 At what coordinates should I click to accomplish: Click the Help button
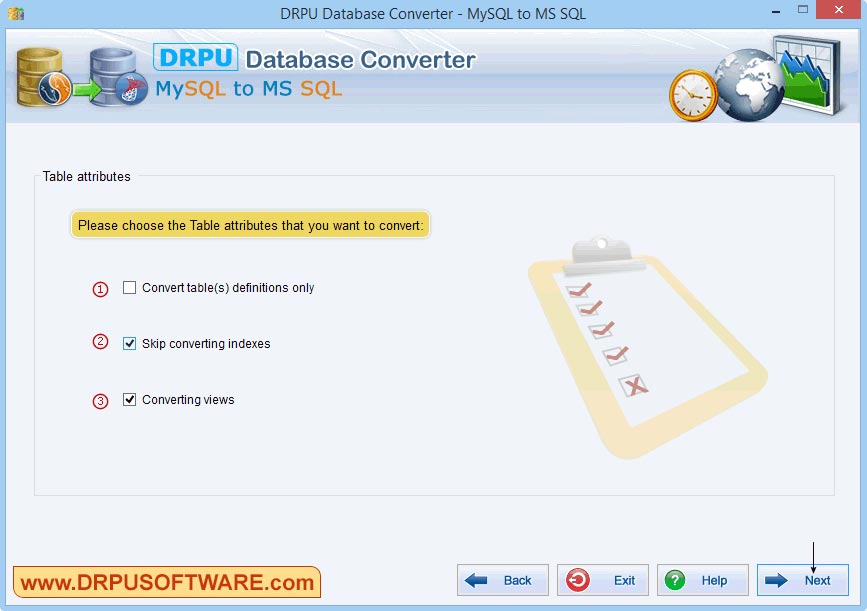click(x=703, y=580)
